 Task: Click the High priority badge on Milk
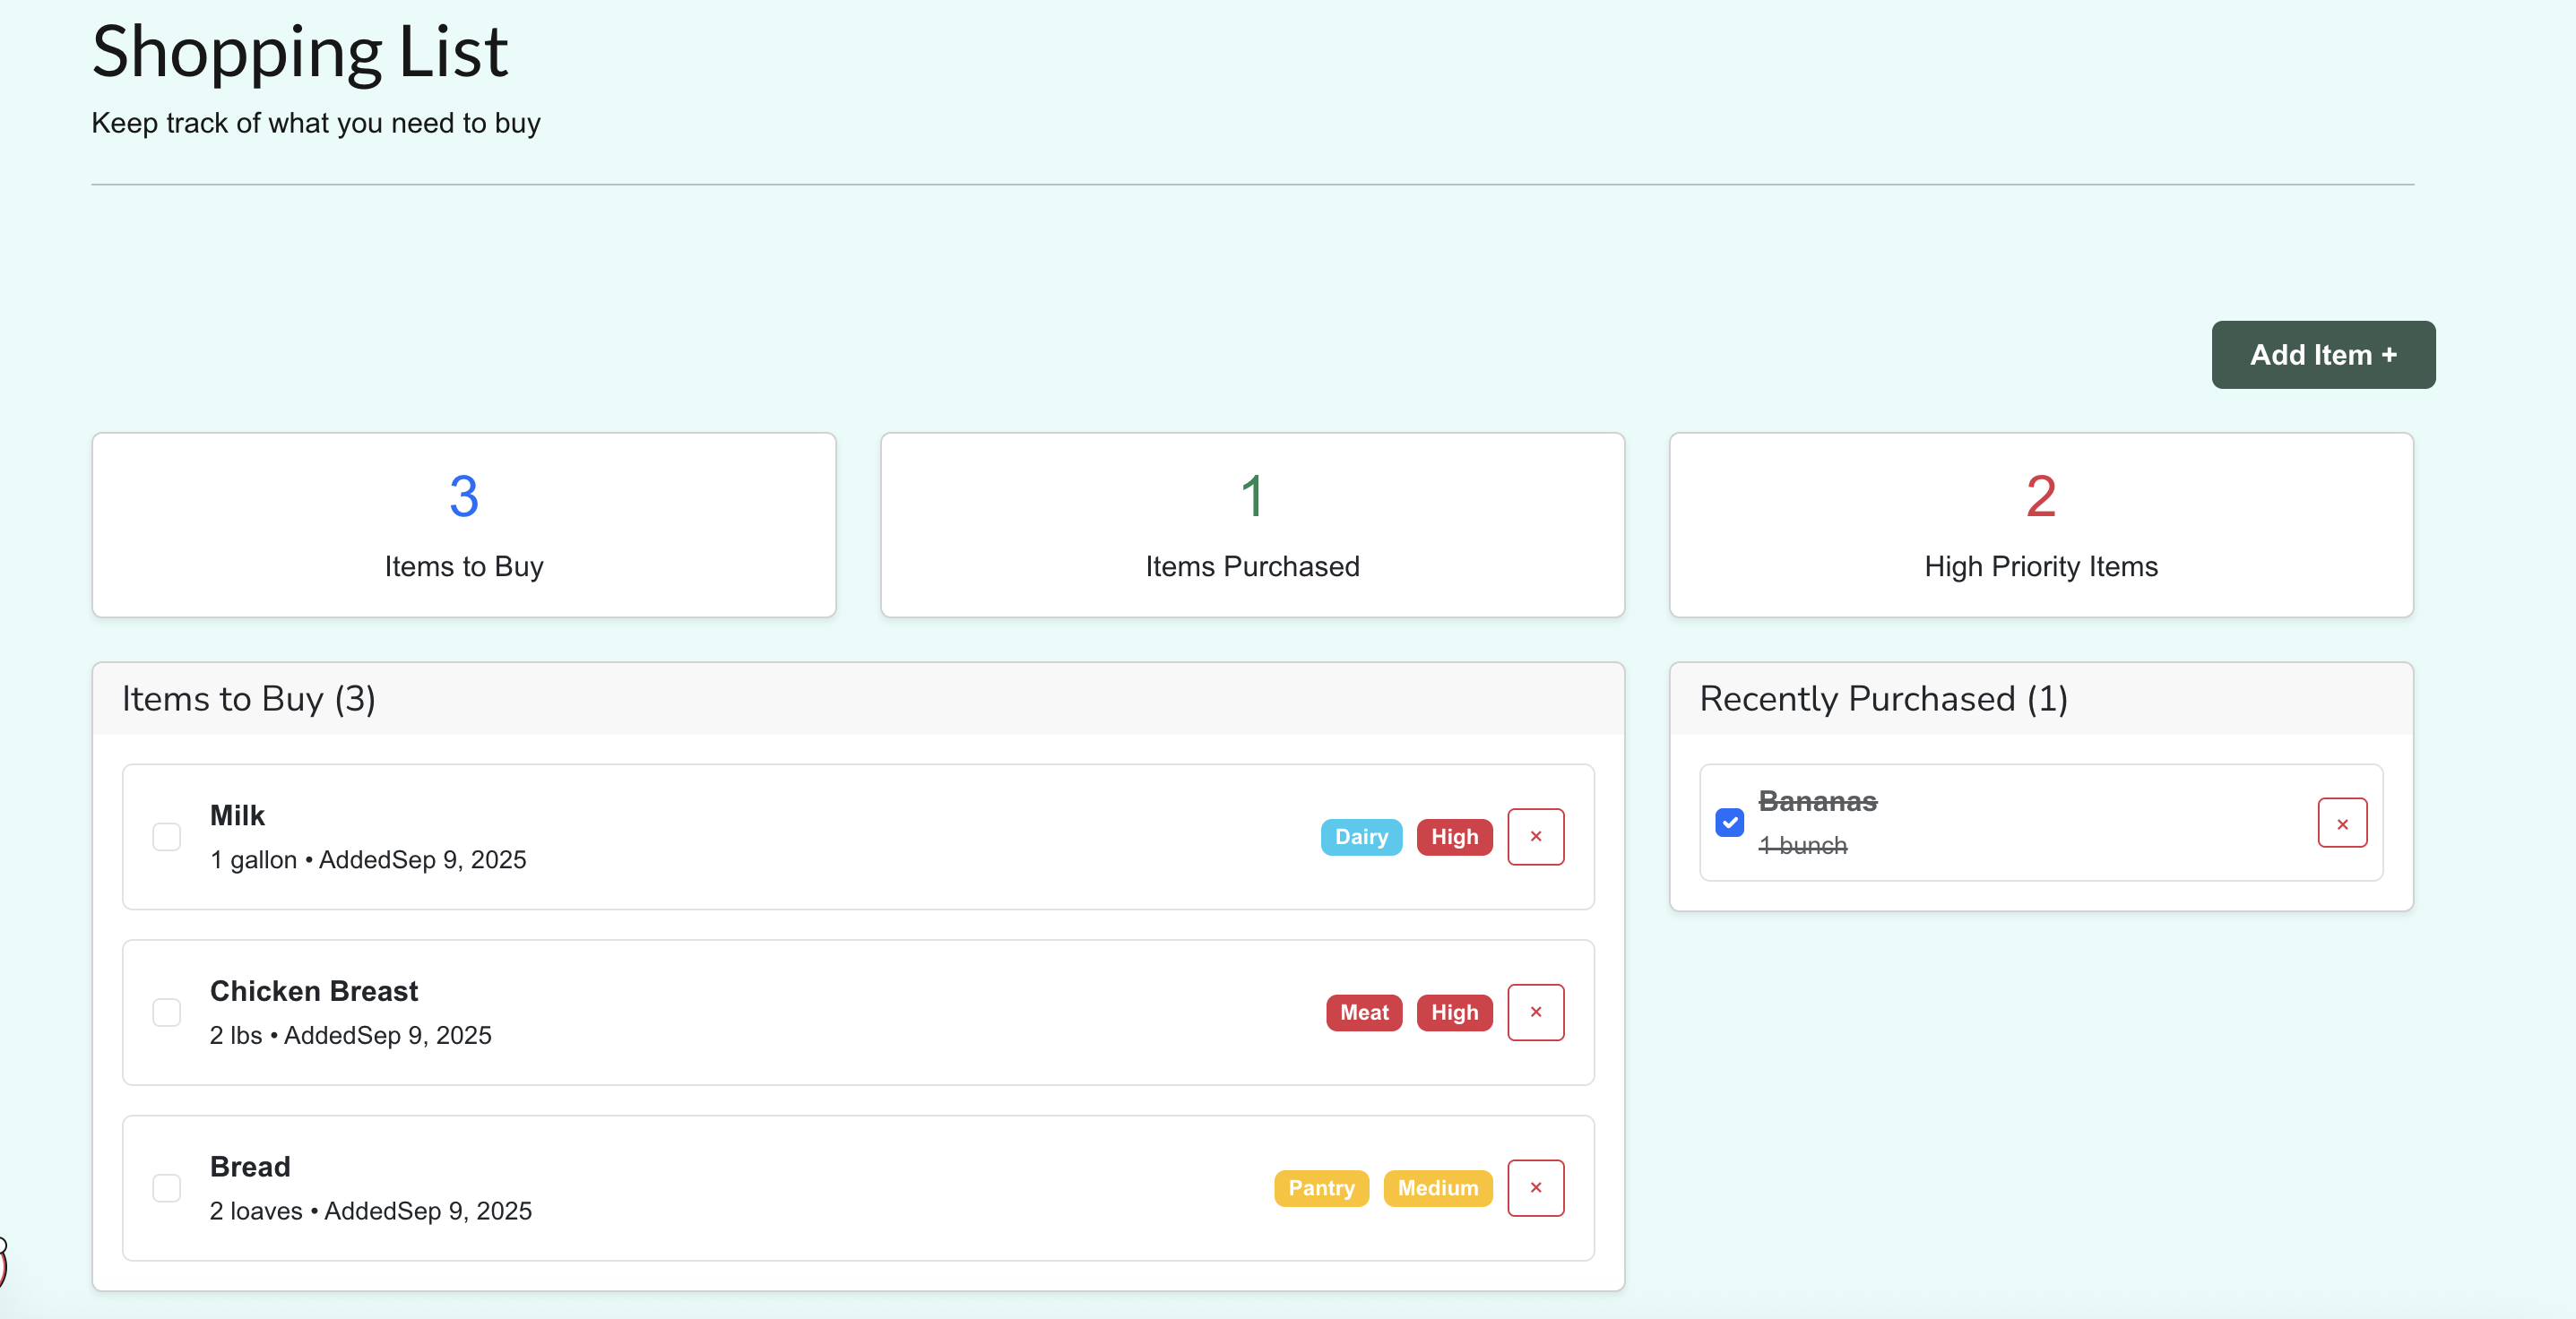(1453, 837)
